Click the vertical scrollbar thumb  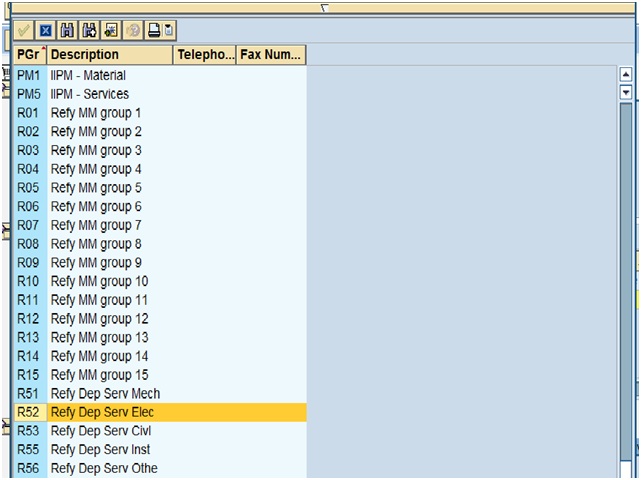[626, 282]
